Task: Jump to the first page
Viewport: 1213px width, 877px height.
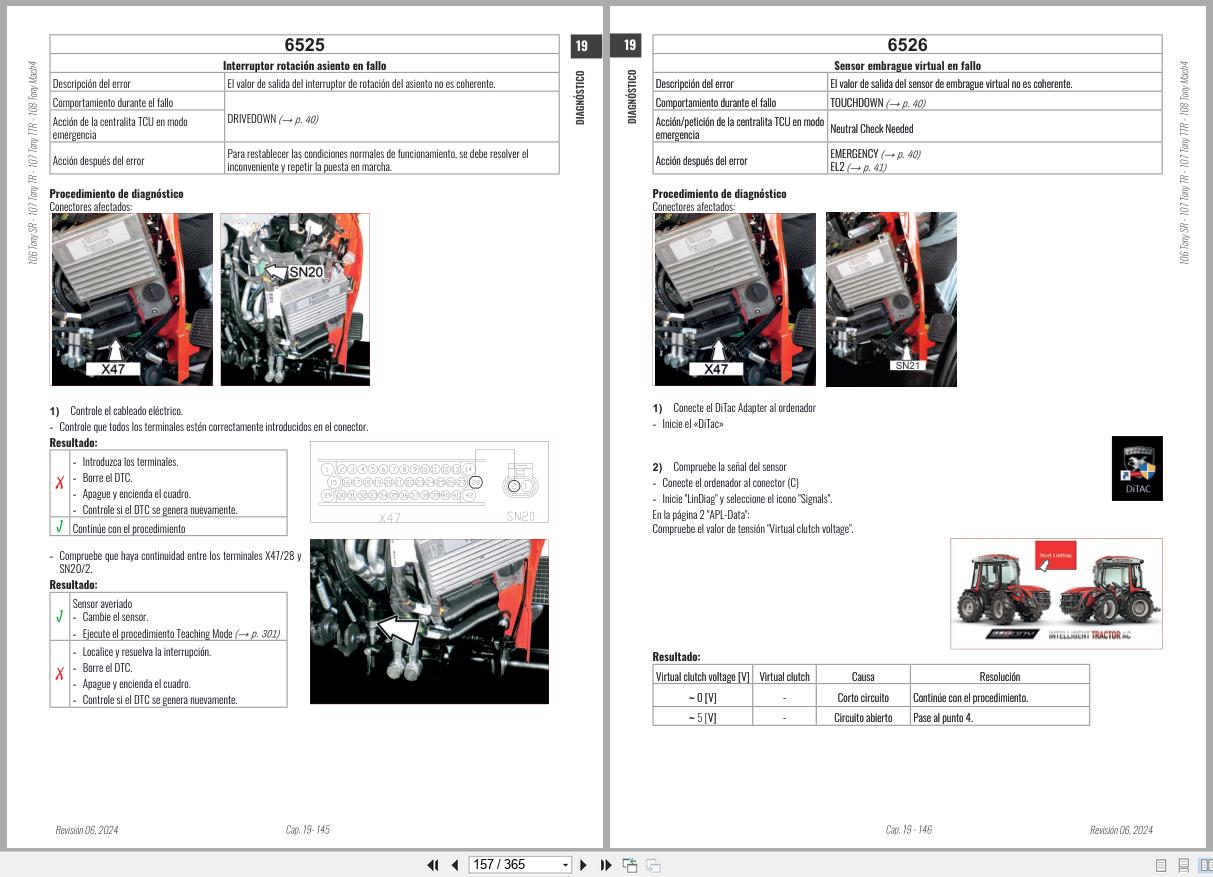Action: (432, 864)
